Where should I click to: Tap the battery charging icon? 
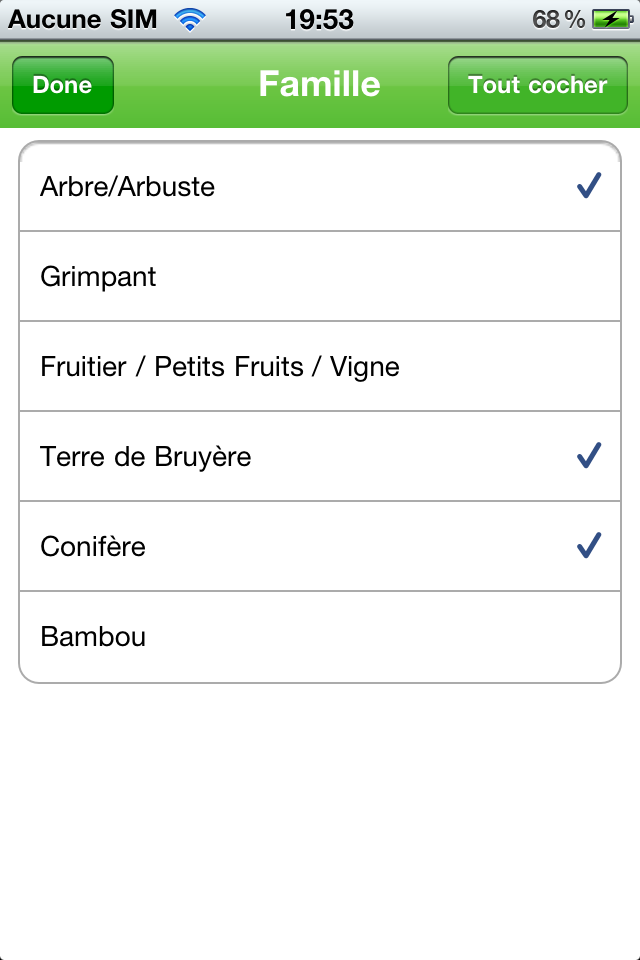612,20
